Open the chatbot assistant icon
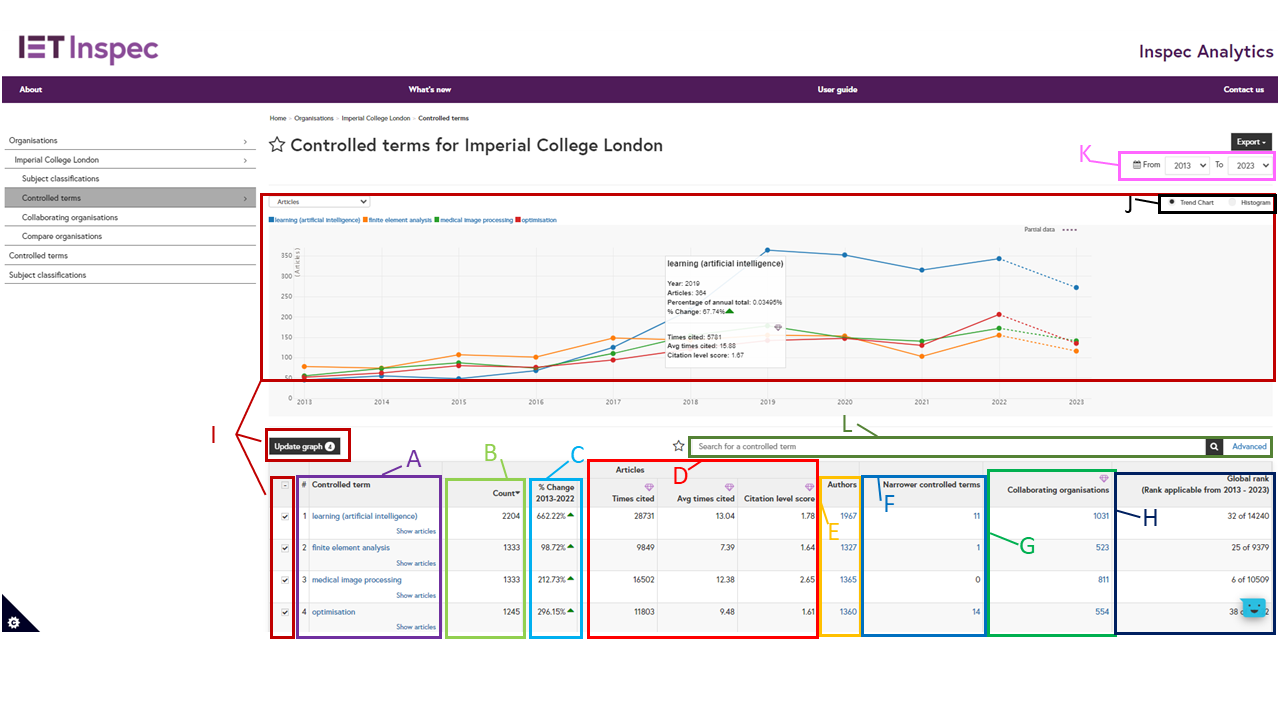This screenshot has width=1280, height=720. (x=1253, y=608)
